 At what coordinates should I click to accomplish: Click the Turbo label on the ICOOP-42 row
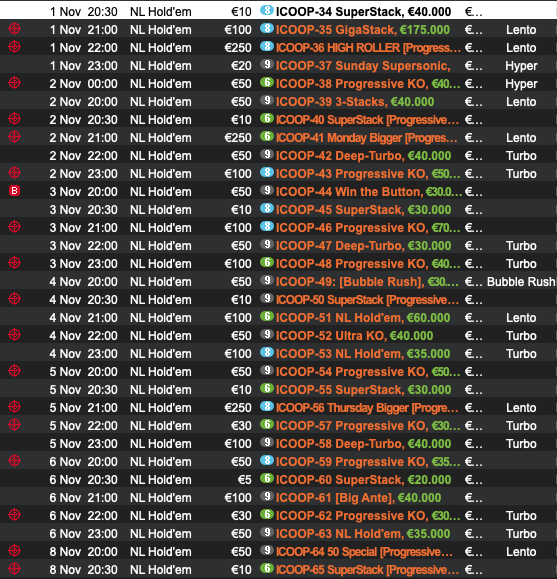point(521,156)
